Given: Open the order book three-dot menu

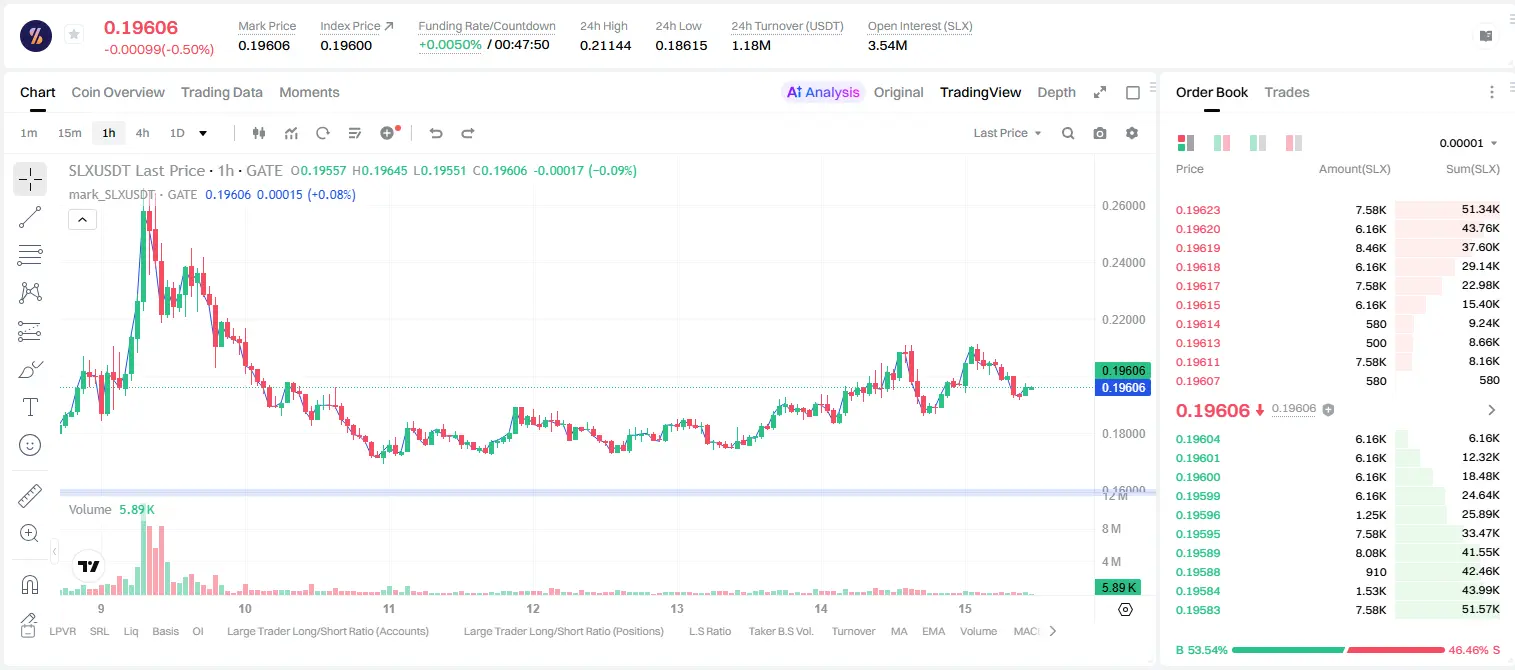Looking at the screenshot, I should (x=1492, y=92).
